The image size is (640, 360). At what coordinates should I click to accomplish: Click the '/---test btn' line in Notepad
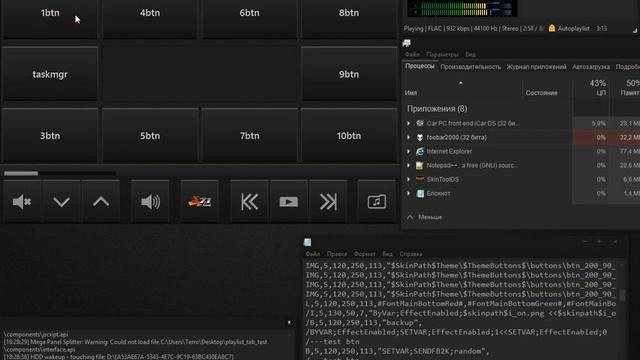[x=333, y=342]
